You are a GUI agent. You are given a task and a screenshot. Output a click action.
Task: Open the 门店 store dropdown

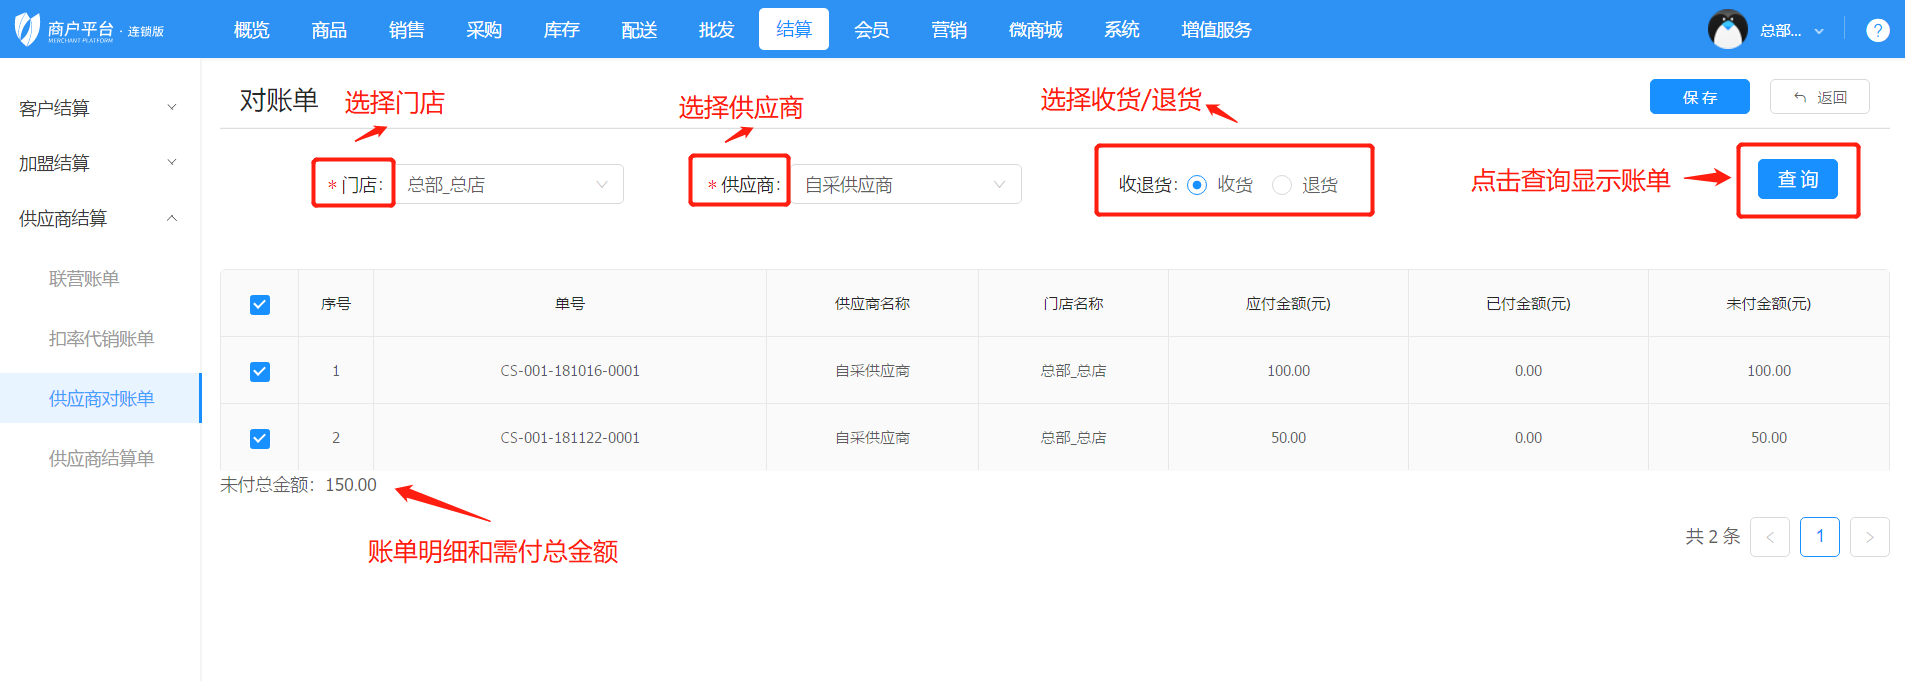click(509, 185)
